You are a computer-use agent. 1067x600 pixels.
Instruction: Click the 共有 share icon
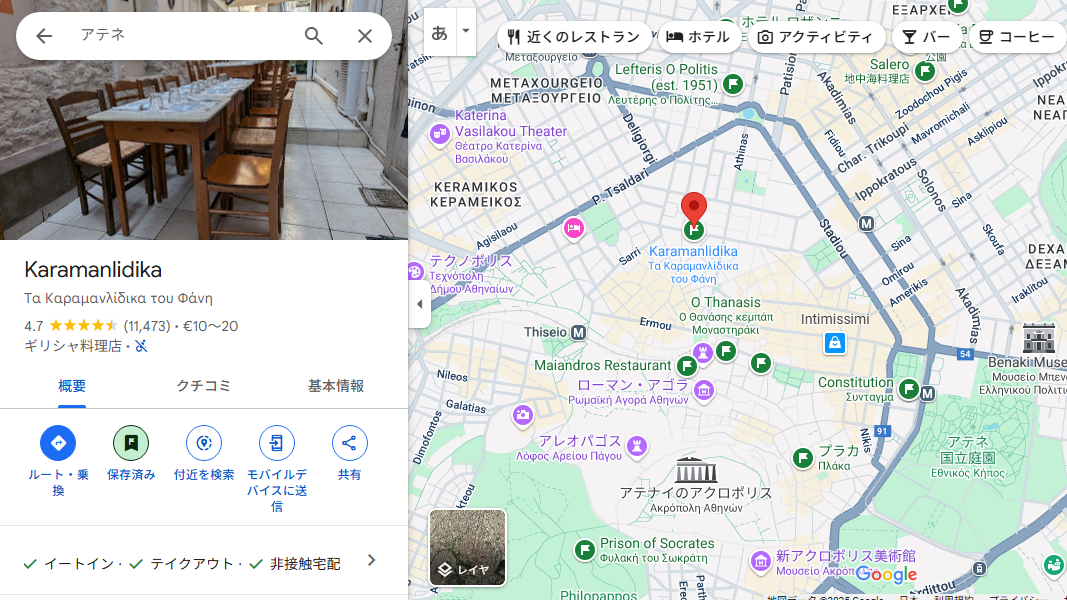pos(349,443)
